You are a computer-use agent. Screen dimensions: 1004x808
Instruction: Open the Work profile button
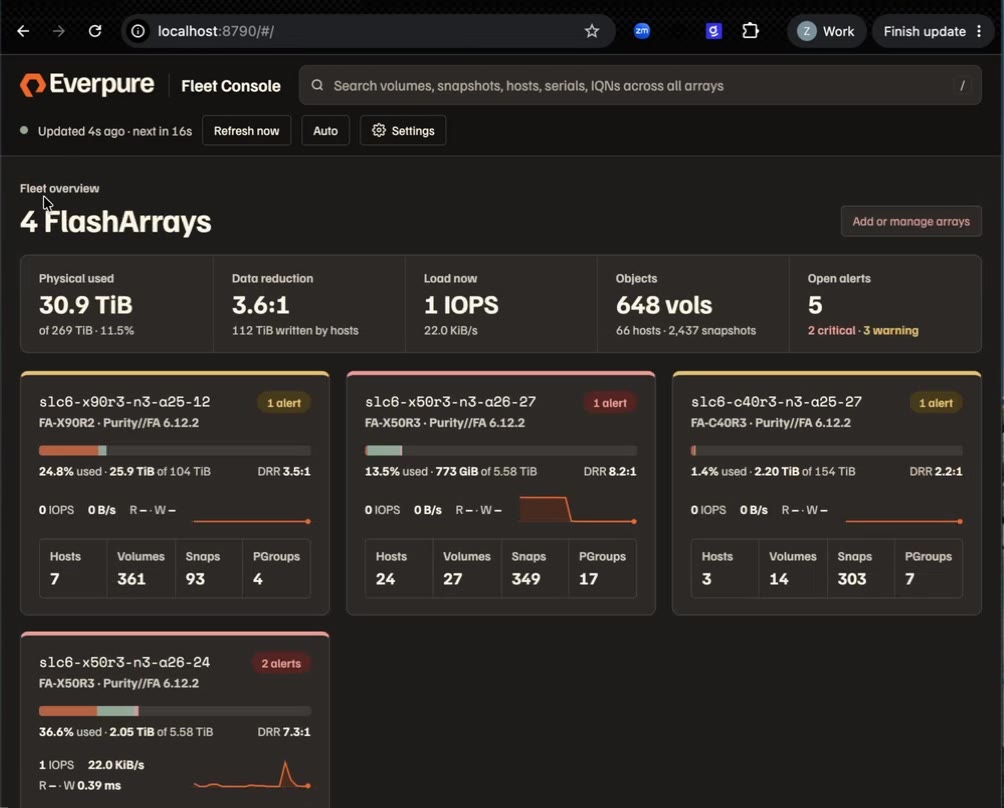pos(826,31)
